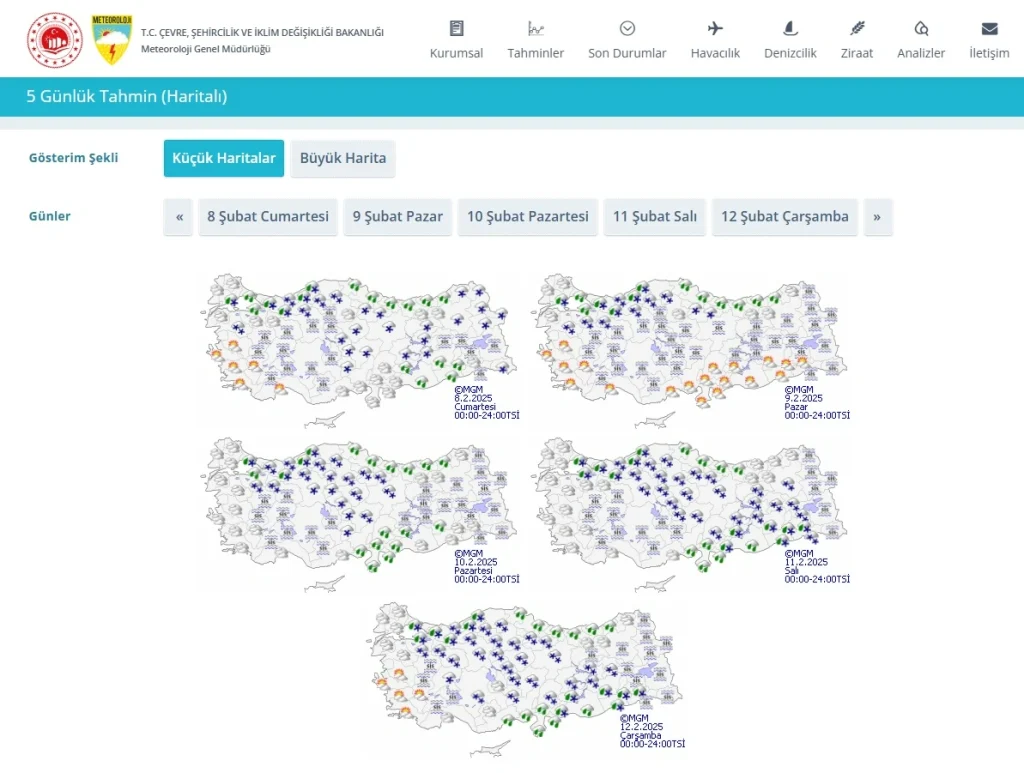
Task: Select the Havacılık airplane icon
Action: coord(715,29)
